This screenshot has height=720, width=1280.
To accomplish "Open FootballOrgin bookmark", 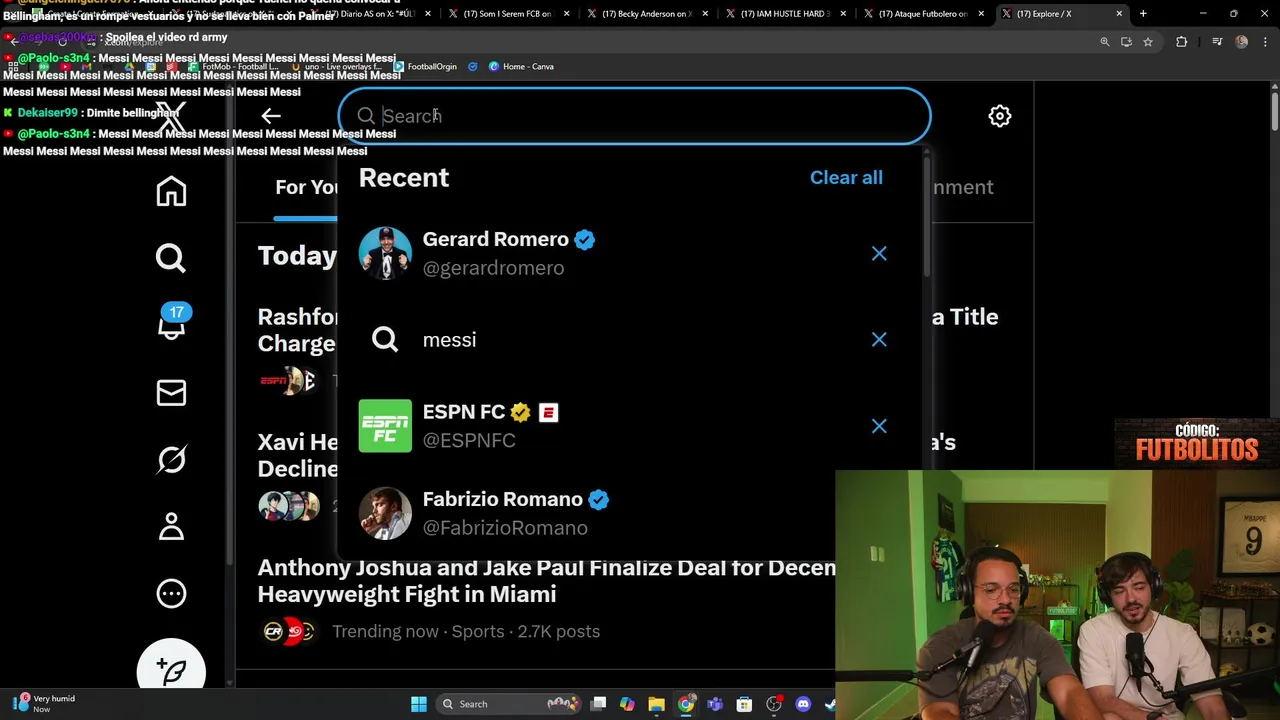I will point(425,66).
